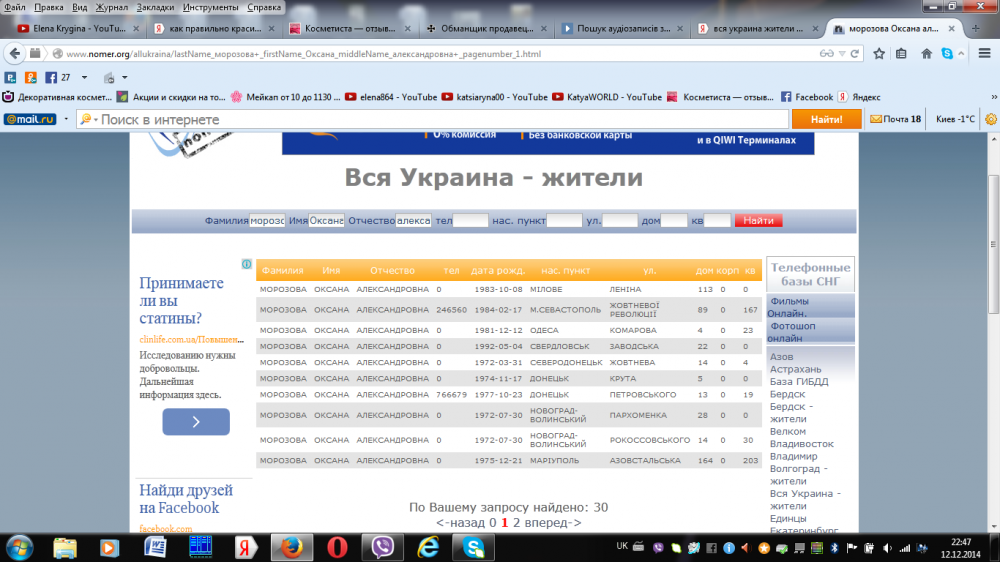This screenshot has width=1000, height=562.
Task: Open Skype from the taskbar
Action: 473,546
